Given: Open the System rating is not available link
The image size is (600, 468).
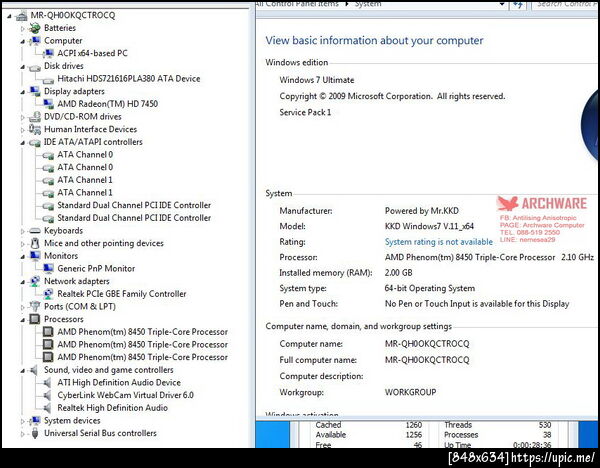Looking at the screenshot, I should (439, 242).
